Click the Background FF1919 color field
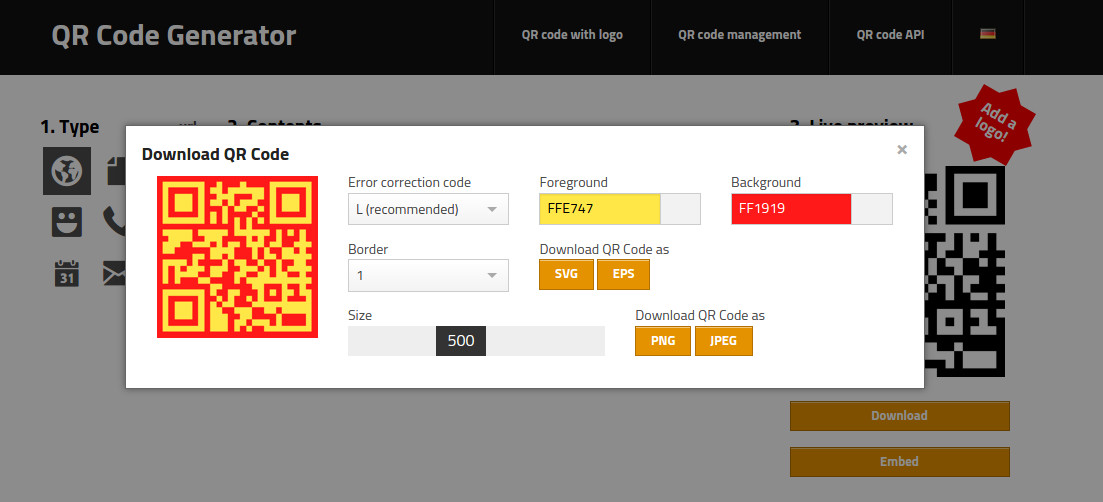This screenshot has width=1103, height=502. coord(791,209)
